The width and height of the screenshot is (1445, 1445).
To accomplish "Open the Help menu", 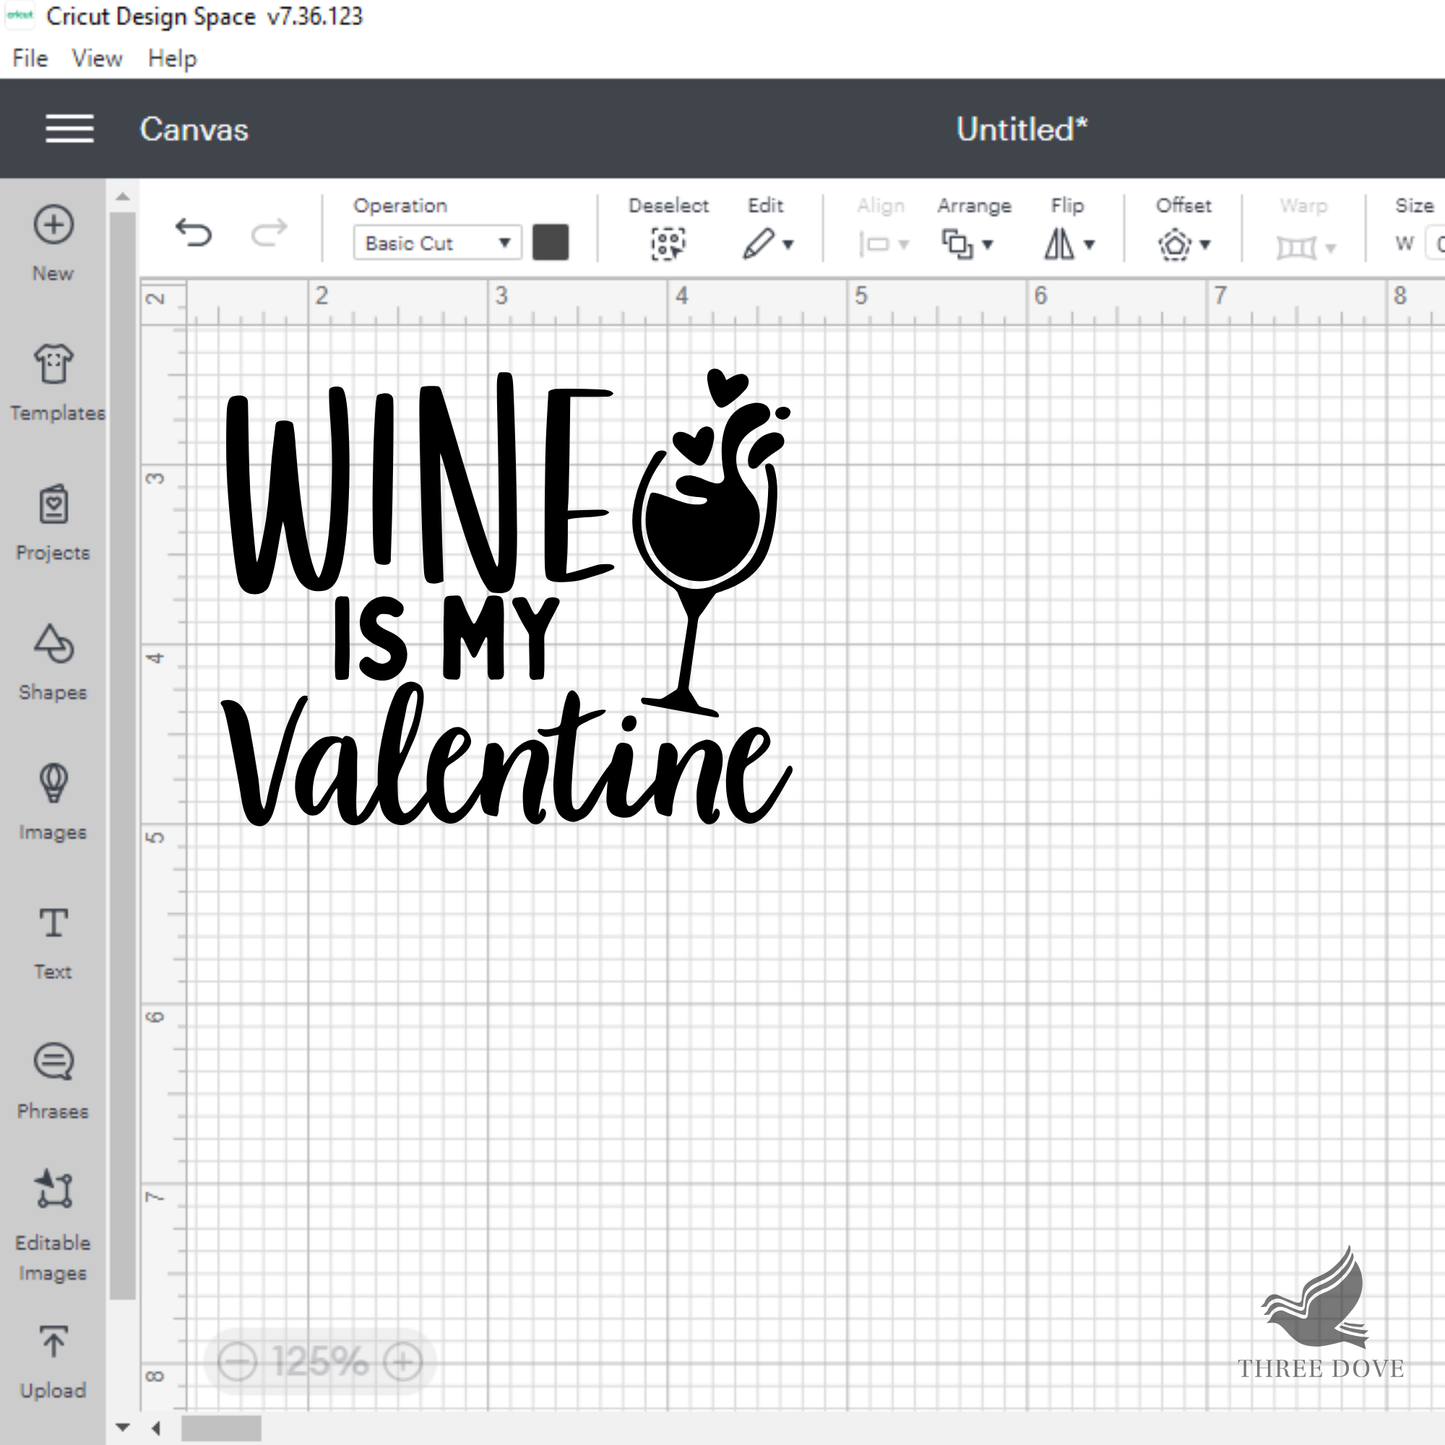I will click(172, 59).
